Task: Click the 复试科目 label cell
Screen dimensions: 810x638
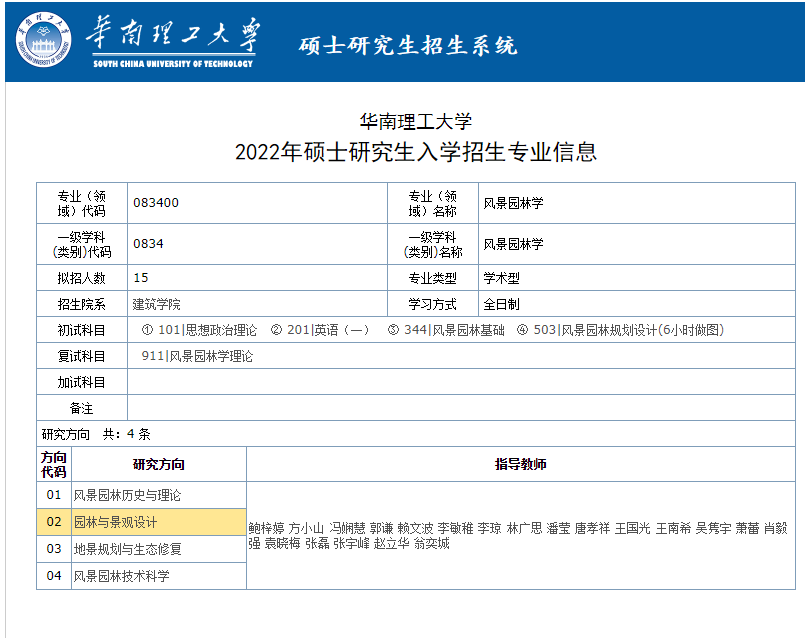Action: click(x=82, y=356)
